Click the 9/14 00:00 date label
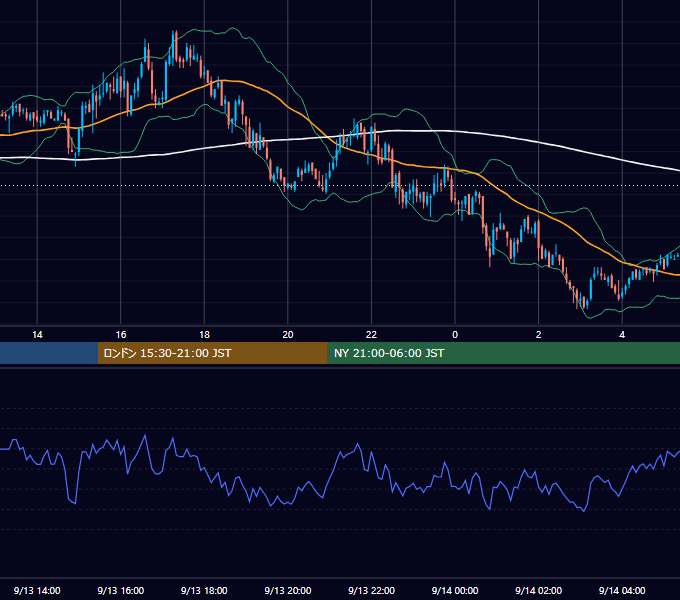The width and height of the screenshot is (680, 600). (455, 590)
